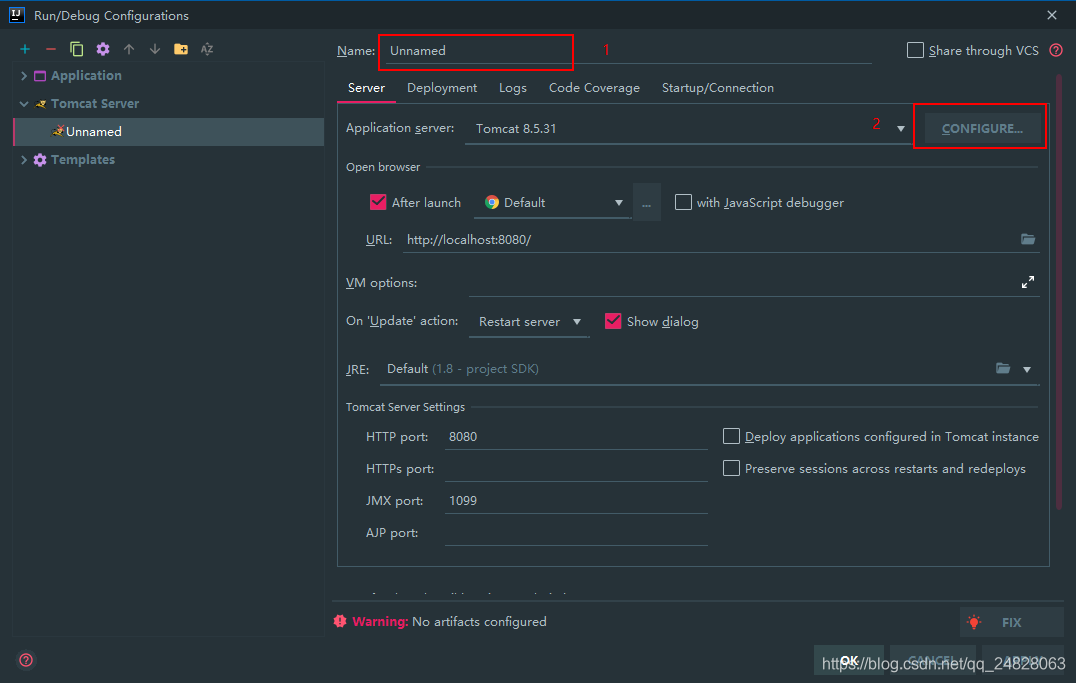Sort configurations alphabetically
This screenshot has width=1076, height=683.
(x=207, y=49)
